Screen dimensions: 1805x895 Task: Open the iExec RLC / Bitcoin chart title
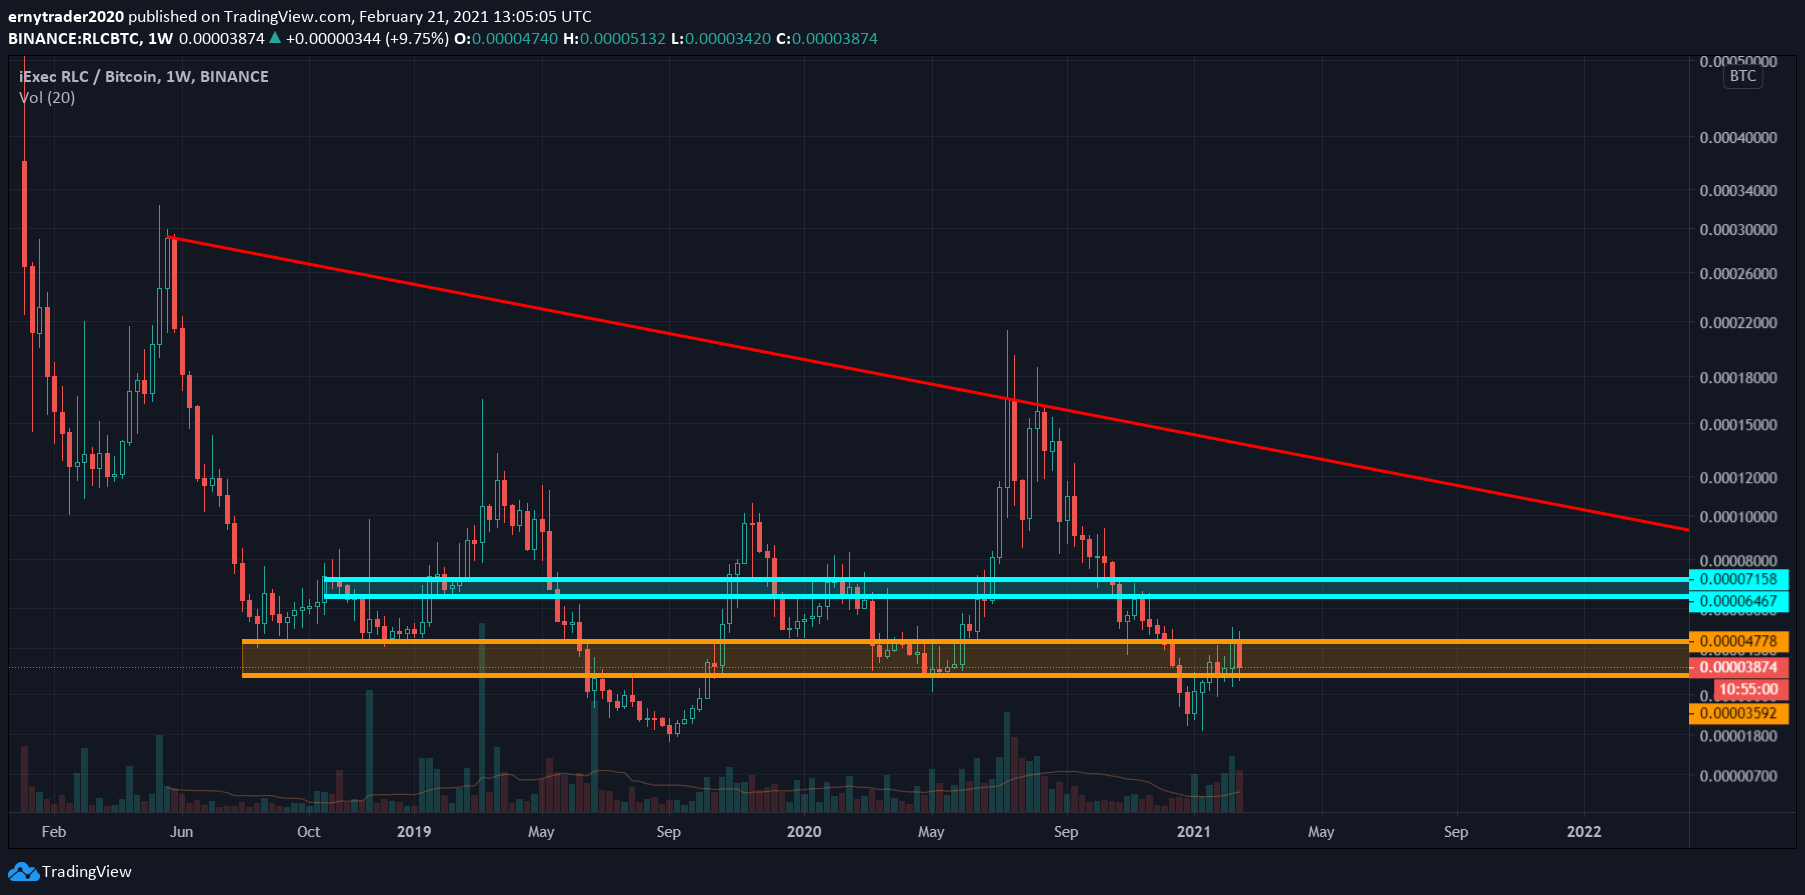143,76
